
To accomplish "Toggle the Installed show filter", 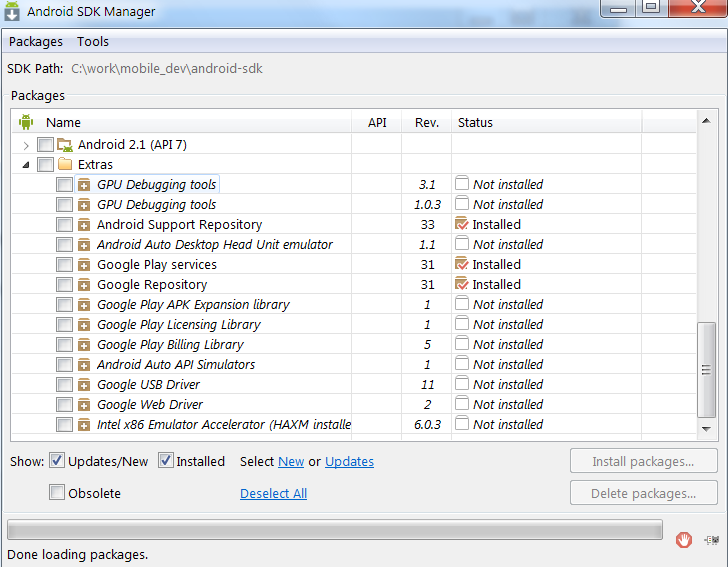I will click(166, 461).
